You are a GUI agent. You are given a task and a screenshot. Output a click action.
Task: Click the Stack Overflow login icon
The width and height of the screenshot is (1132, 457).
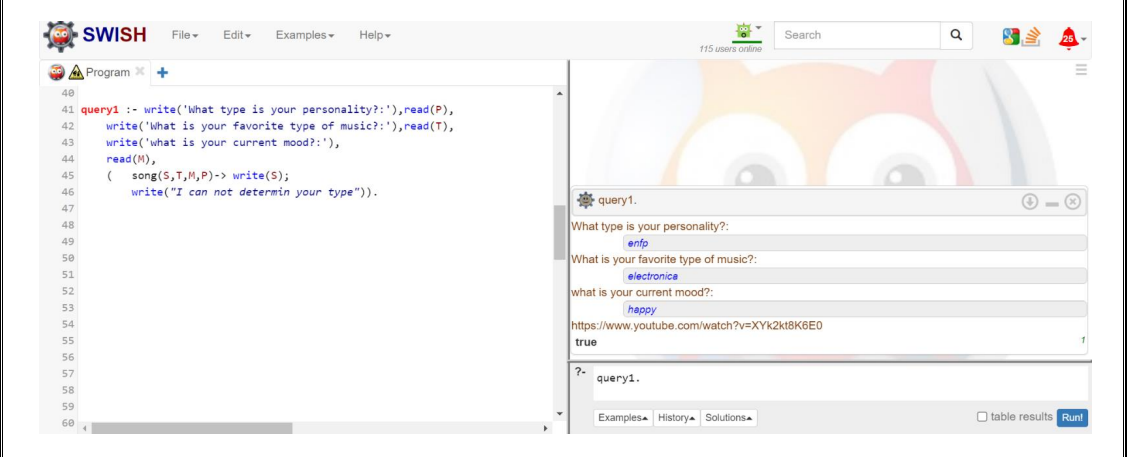1032,36
